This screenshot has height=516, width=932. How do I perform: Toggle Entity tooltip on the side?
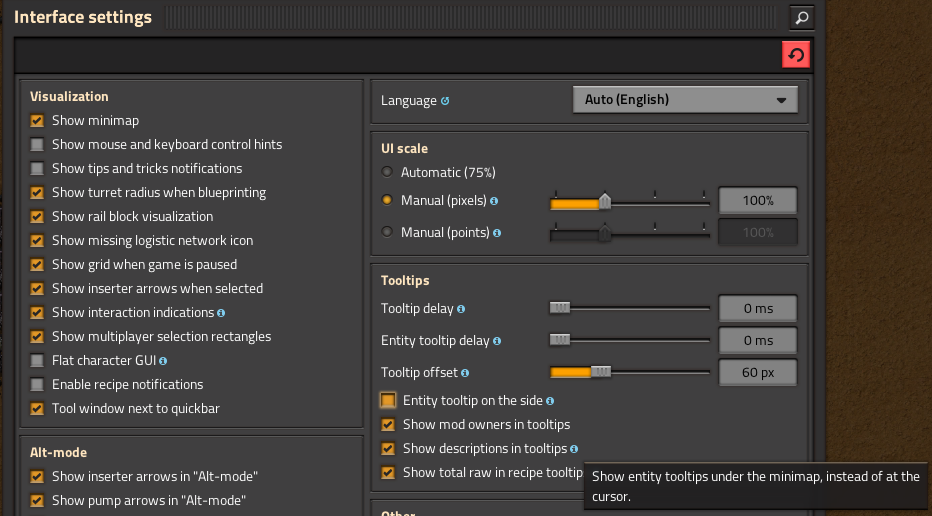(x=388, y=401)
